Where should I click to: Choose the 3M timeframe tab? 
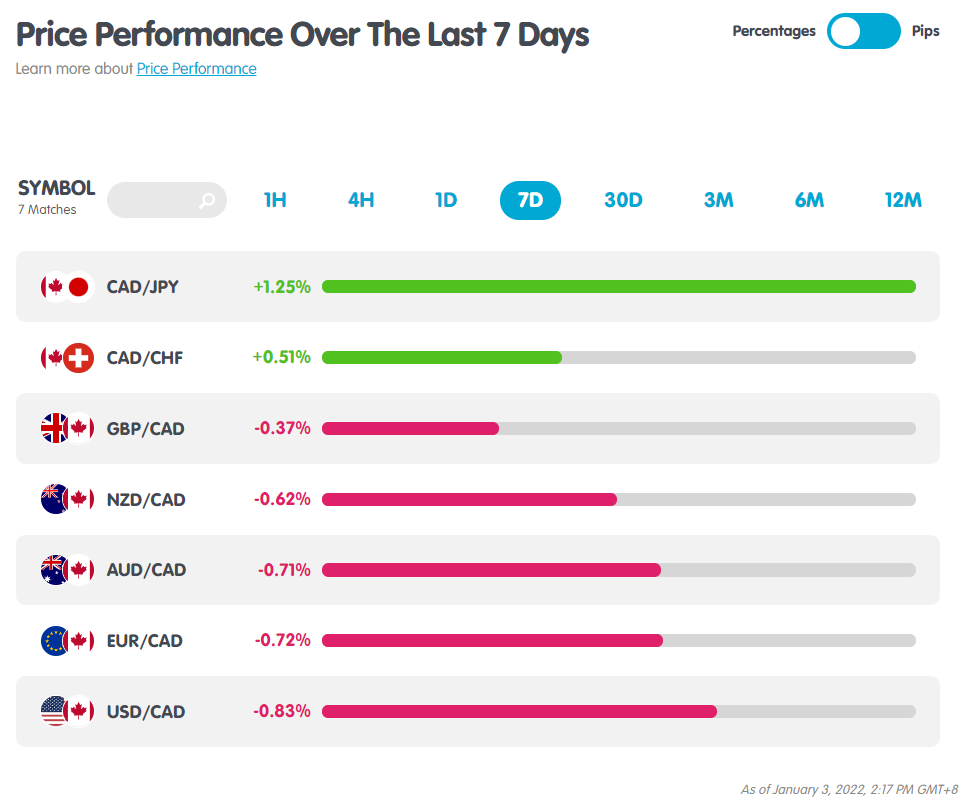[x=718, y=200]
